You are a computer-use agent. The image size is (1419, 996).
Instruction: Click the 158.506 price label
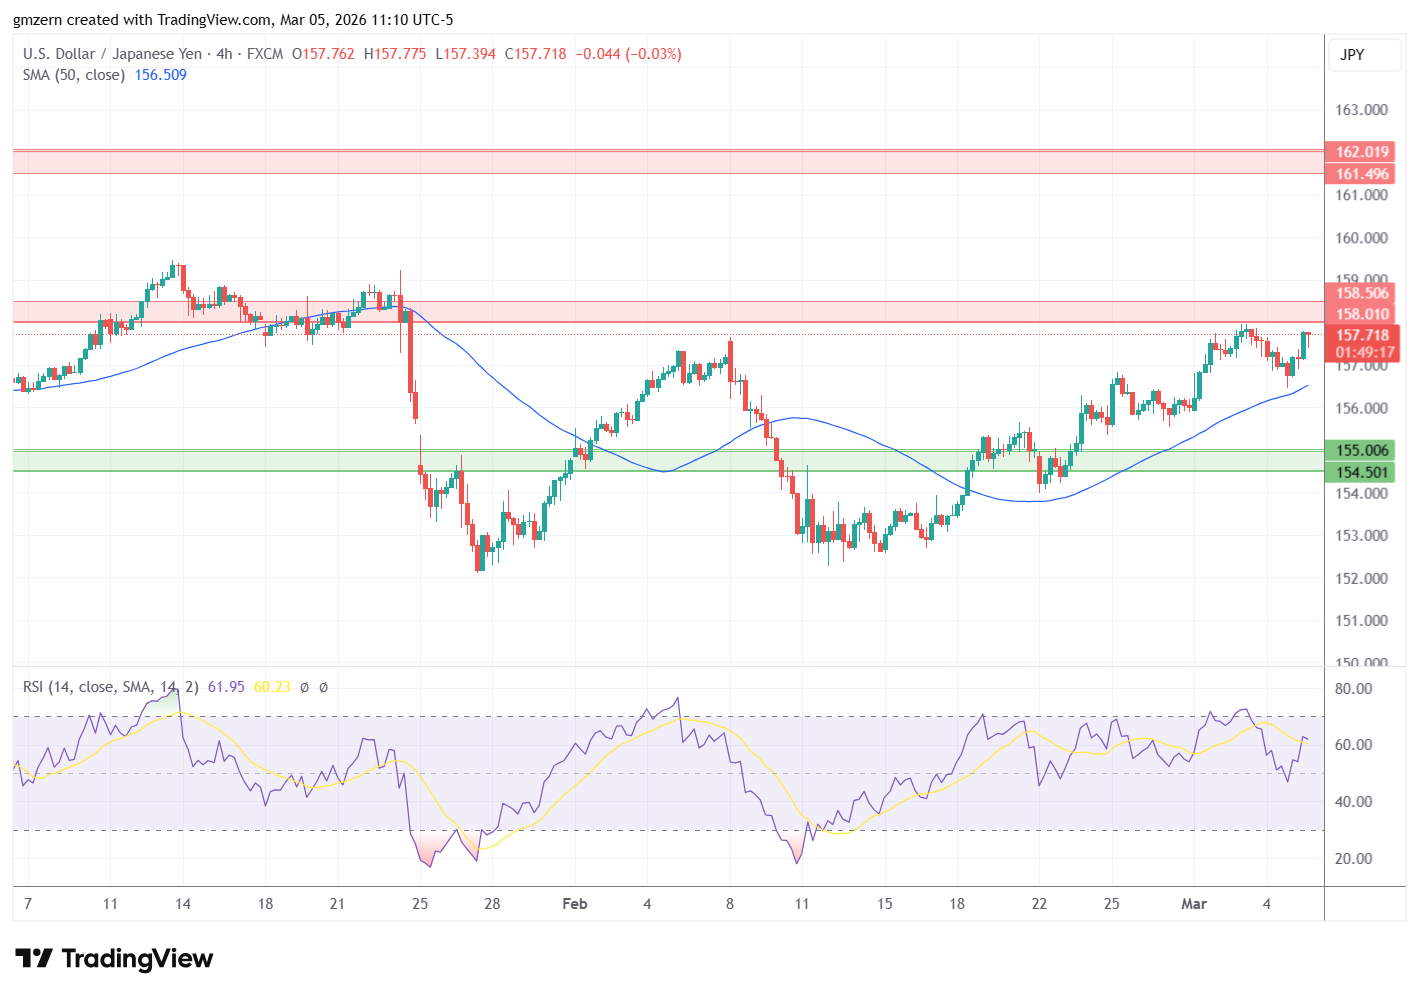tap(1362, 293)
